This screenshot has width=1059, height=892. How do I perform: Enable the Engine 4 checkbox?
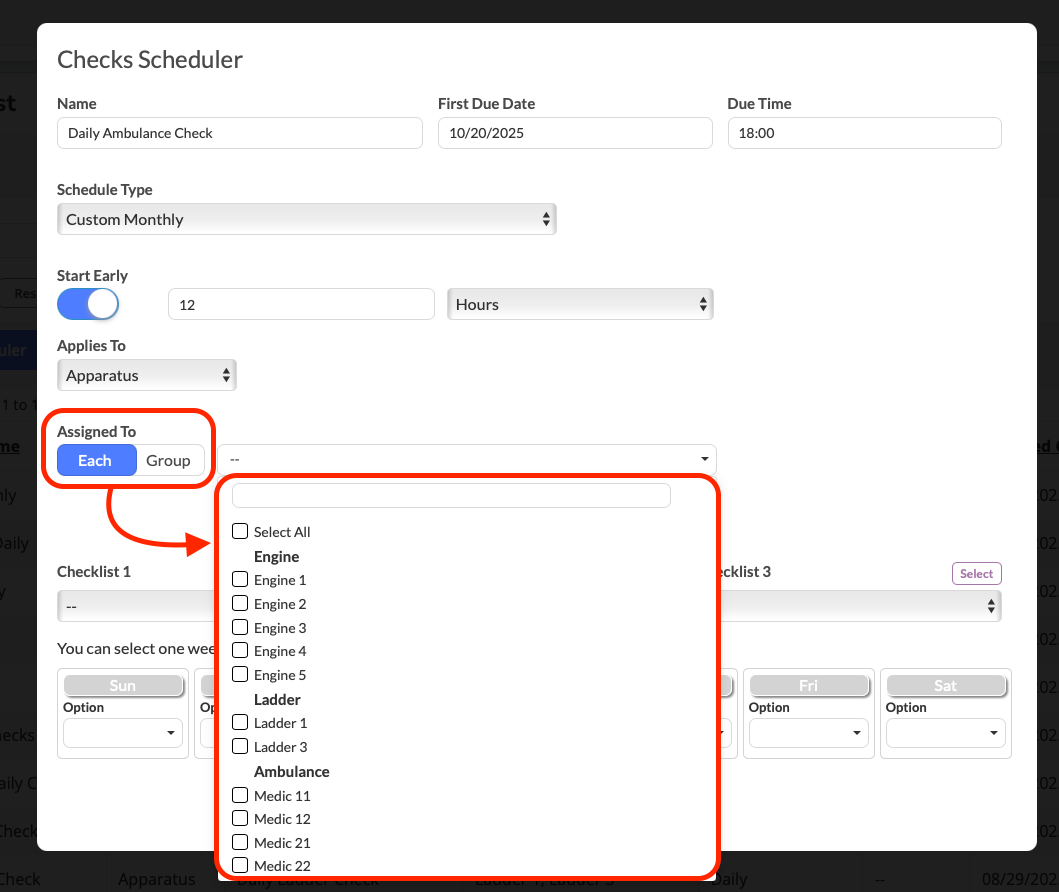coord(240,651)
